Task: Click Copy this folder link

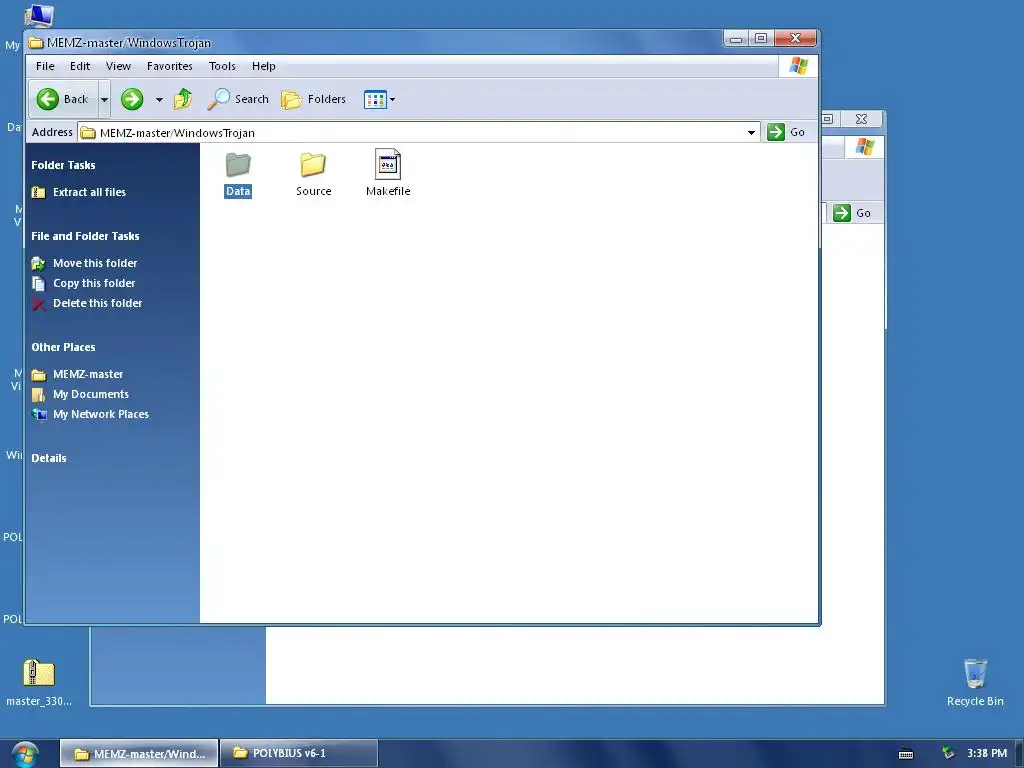Action: [94, 283]
